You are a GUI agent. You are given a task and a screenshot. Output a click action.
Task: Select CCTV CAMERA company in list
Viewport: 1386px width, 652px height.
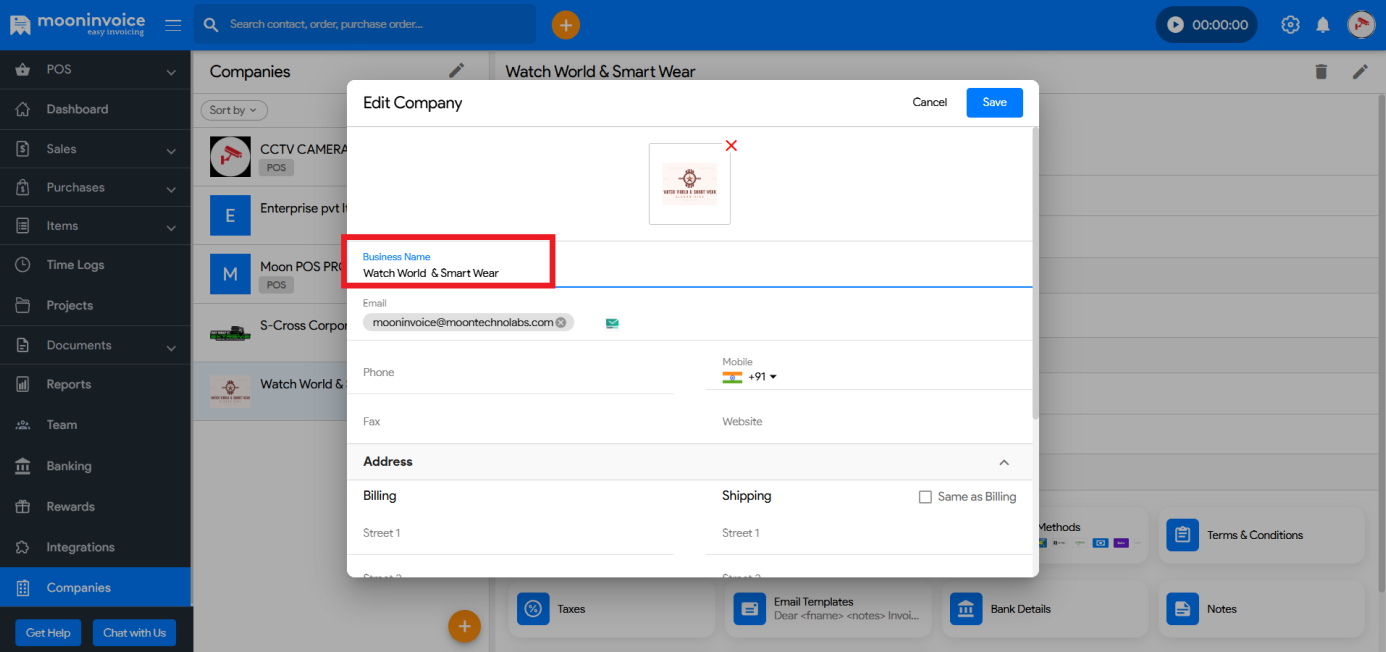(270, 157)
